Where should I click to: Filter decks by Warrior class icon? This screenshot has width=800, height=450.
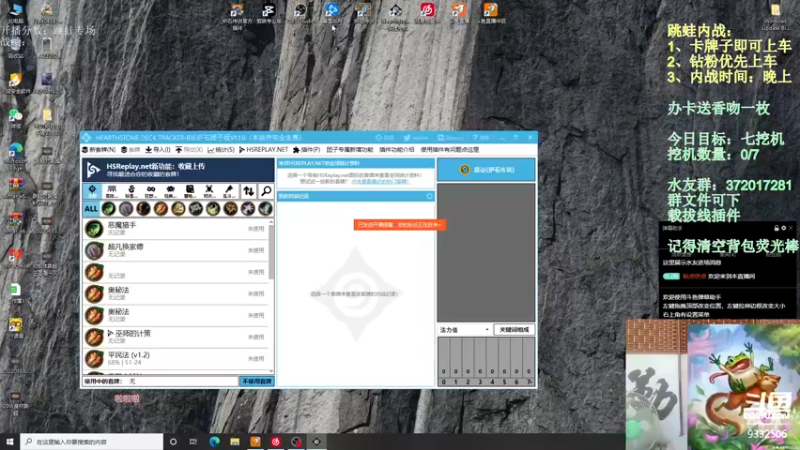(x=265, y=209)
